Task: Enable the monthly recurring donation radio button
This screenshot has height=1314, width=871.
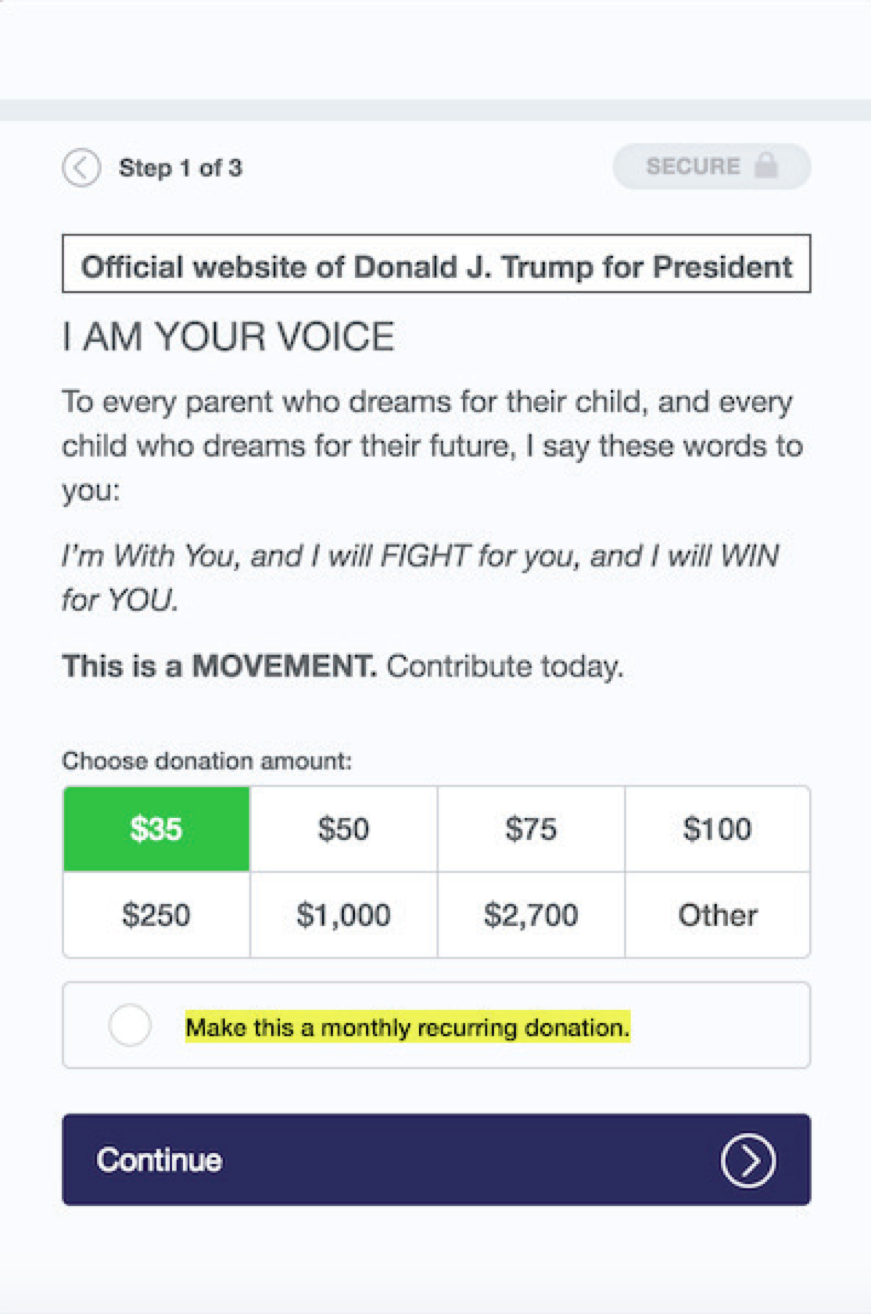Action: (x=130, y=1026)
